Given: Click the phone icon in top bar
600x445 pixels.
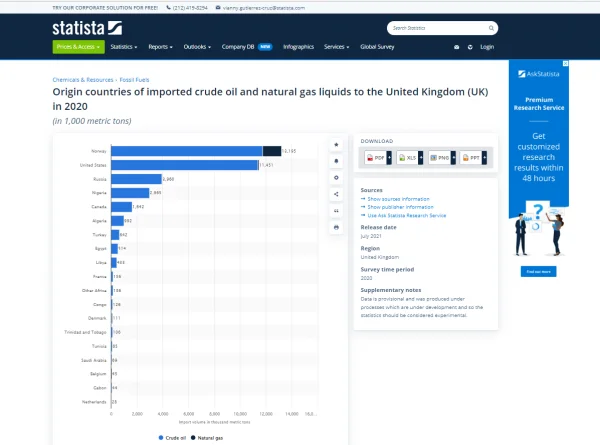Looking at the screenshot, I should click(168, 8).
